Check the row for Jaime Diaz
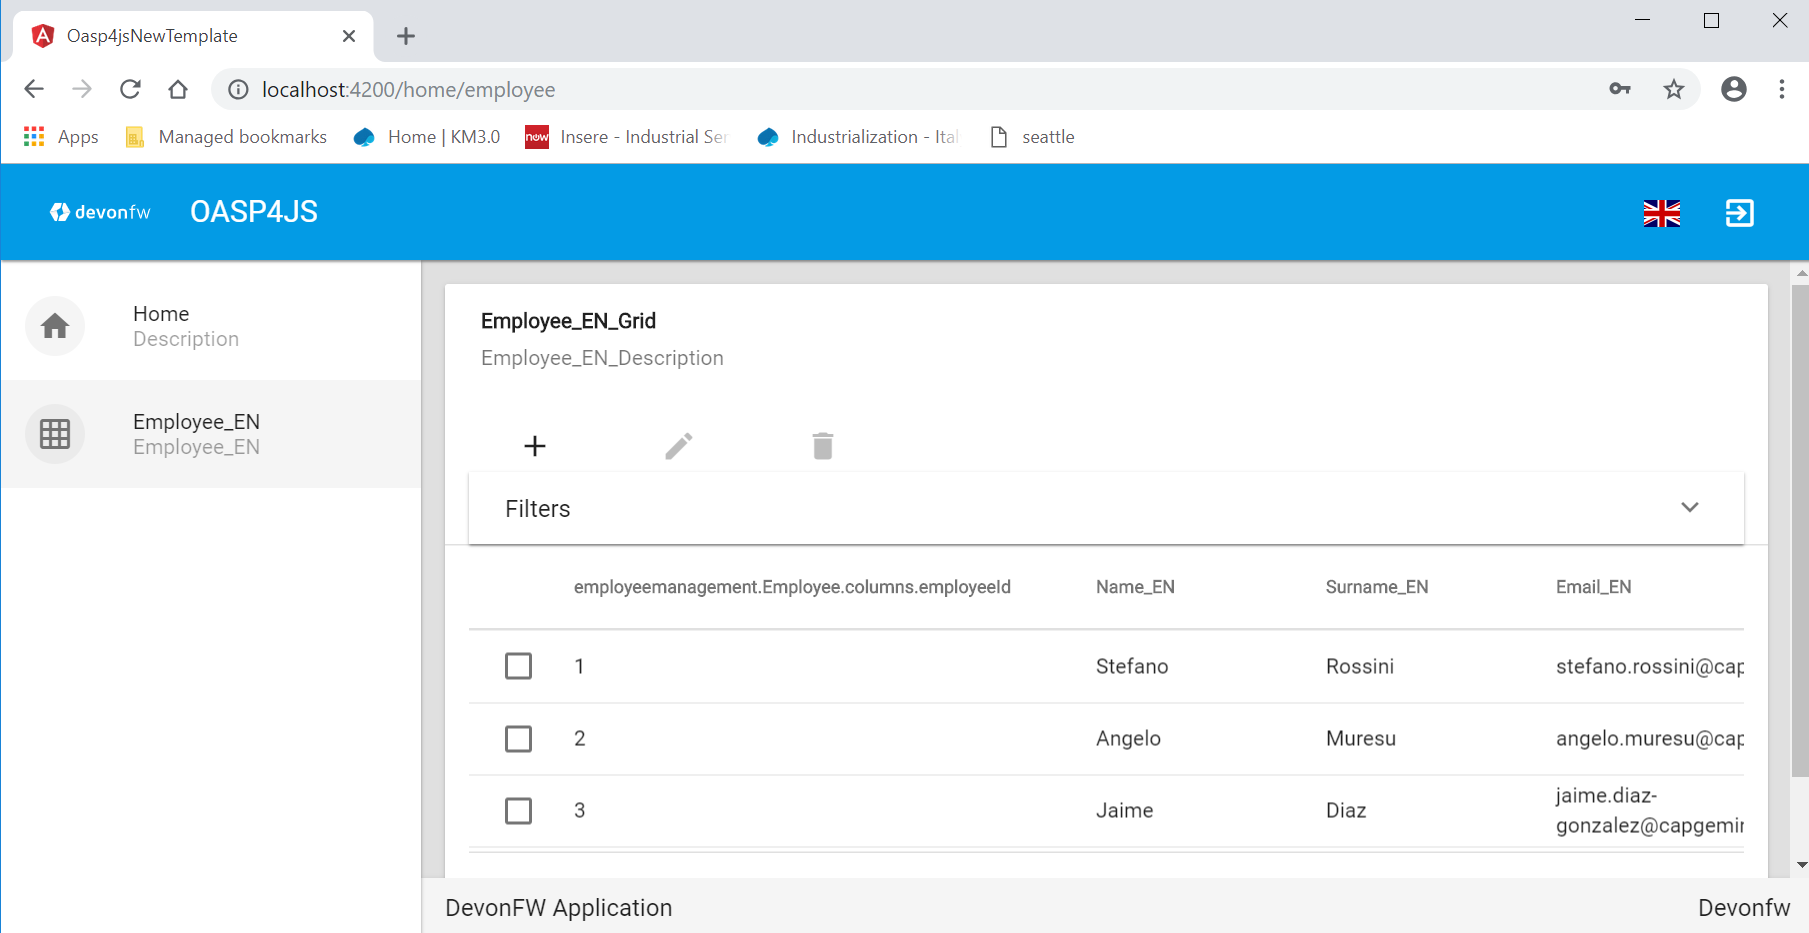The image size is (1809, 933). click(518, 811)
